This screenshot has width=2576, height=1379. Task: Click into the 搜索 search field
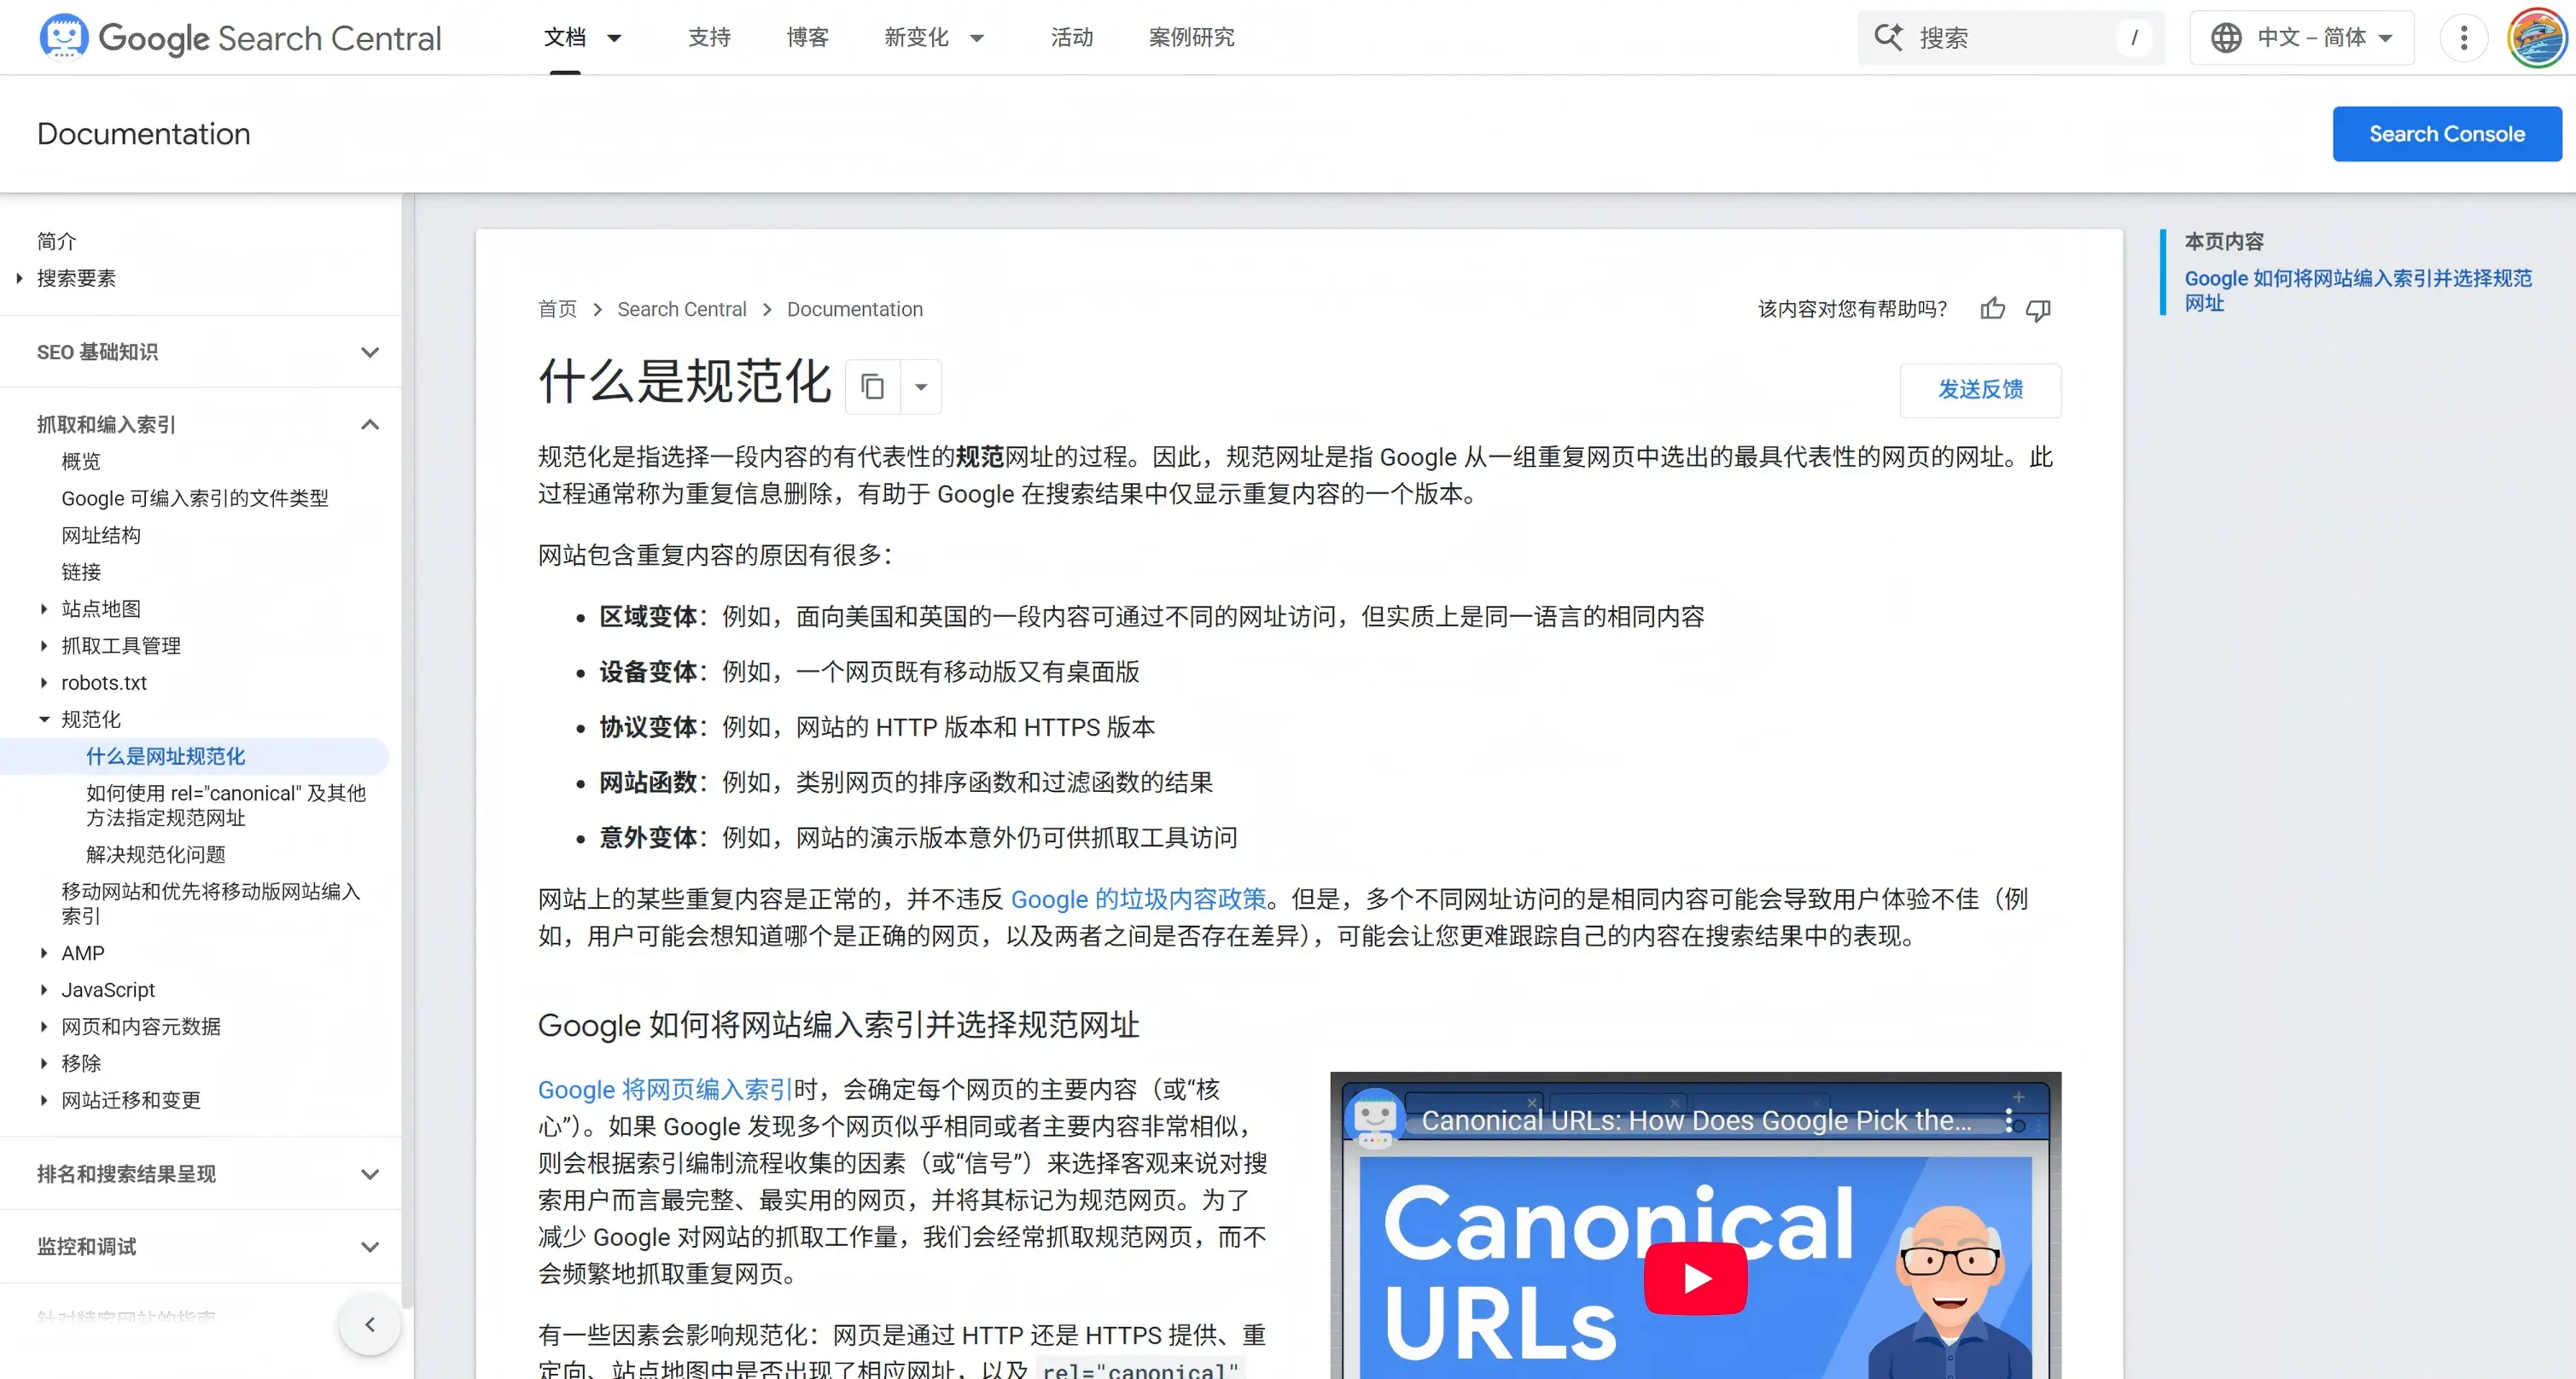(2010, 37)
